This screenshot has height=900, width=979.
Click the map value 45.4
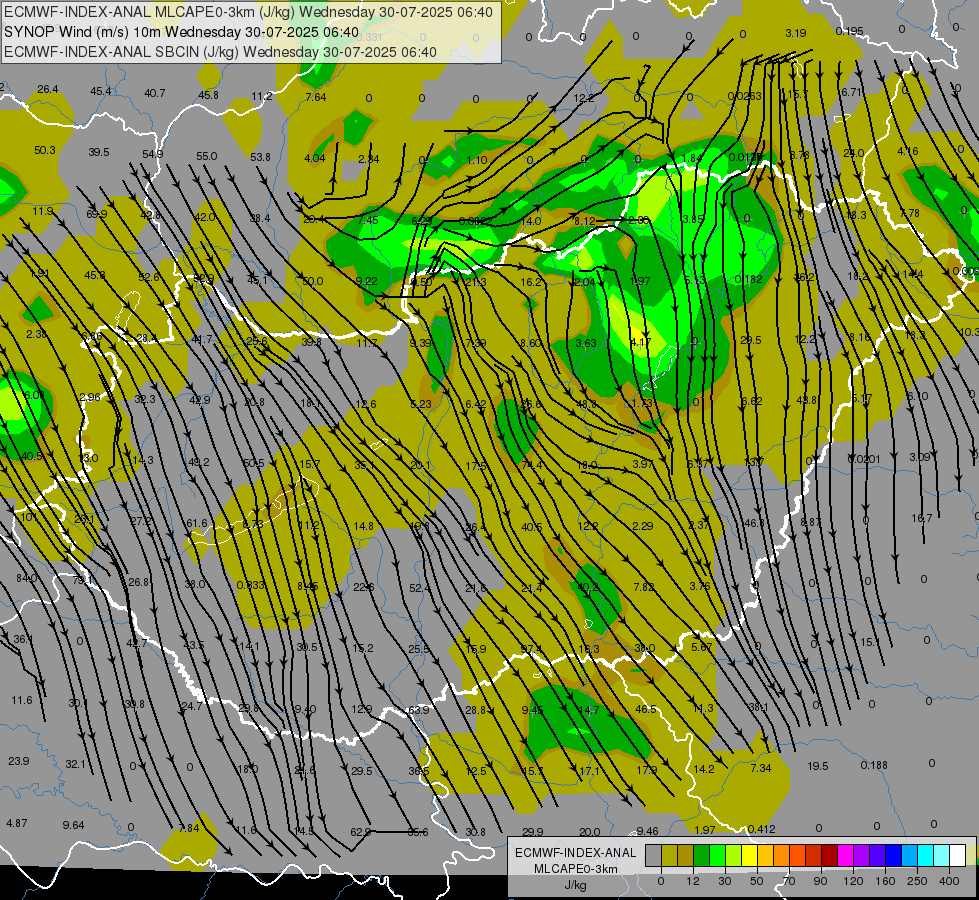101,91
